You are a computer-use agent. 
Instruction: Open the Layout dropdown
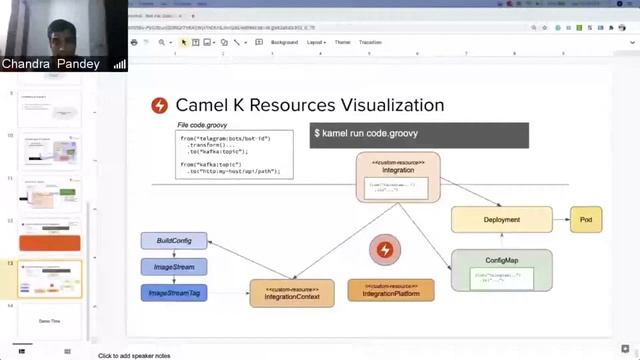316,42
